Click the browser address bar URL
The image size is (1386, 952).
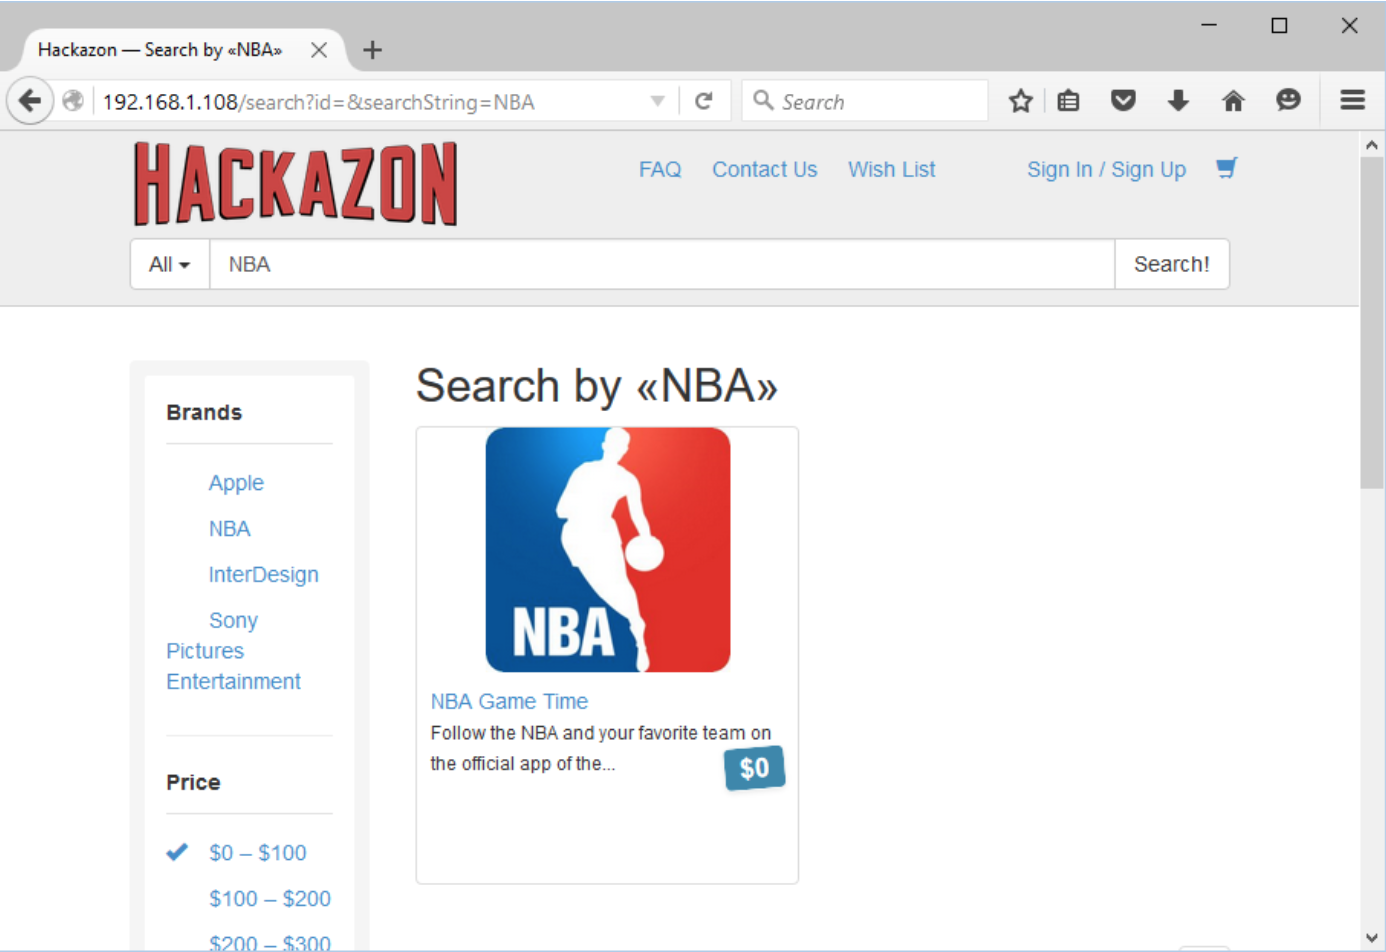[x=319, y=102]
